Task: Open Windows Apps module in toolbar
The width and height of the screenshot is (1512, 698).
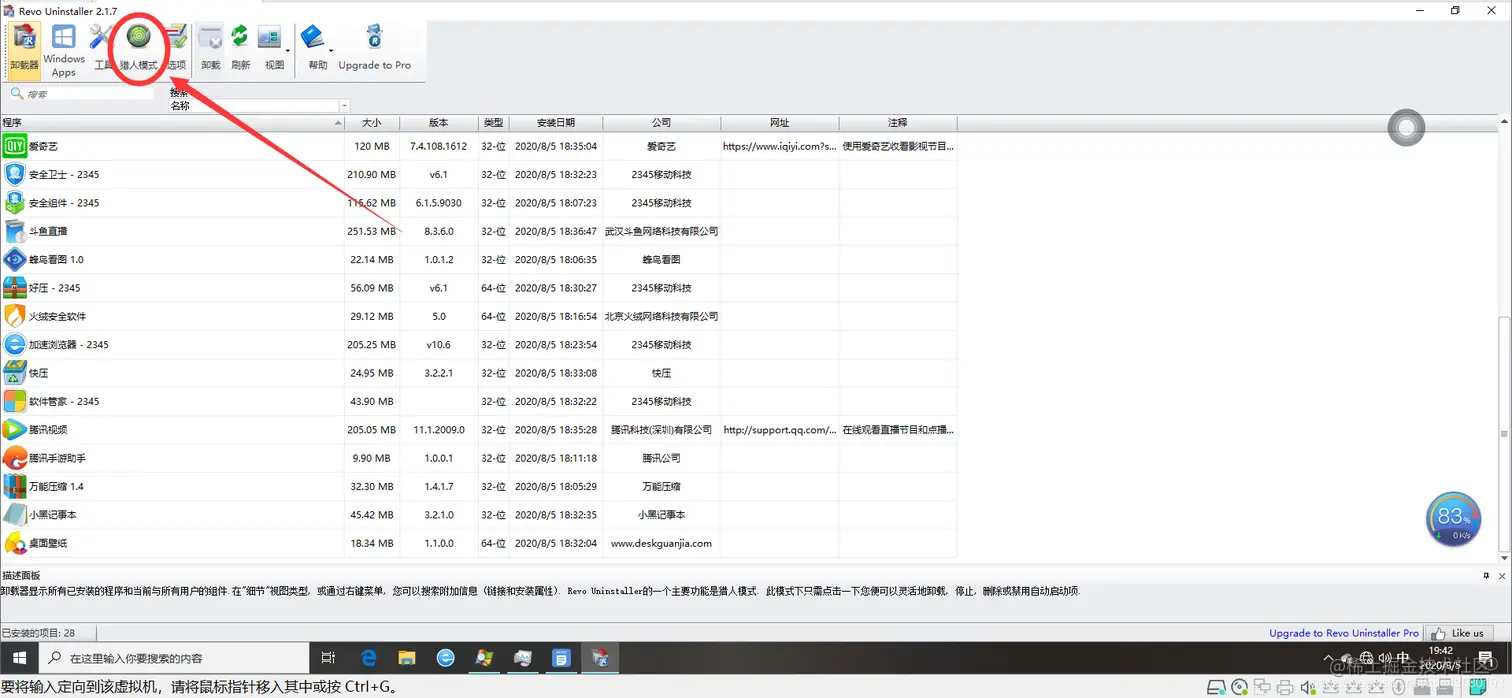Action: click(64, 50)
